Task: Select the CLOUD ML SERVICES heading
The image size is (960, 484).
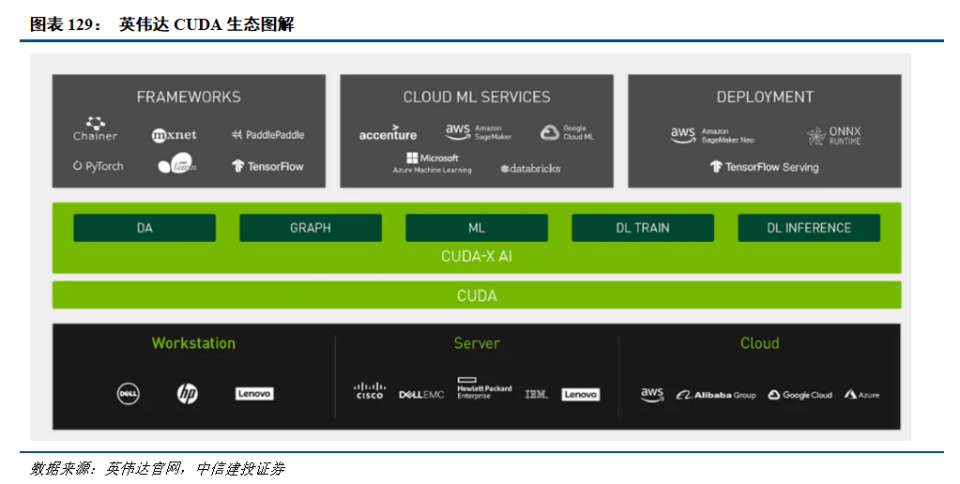Action: click(476, 97)
